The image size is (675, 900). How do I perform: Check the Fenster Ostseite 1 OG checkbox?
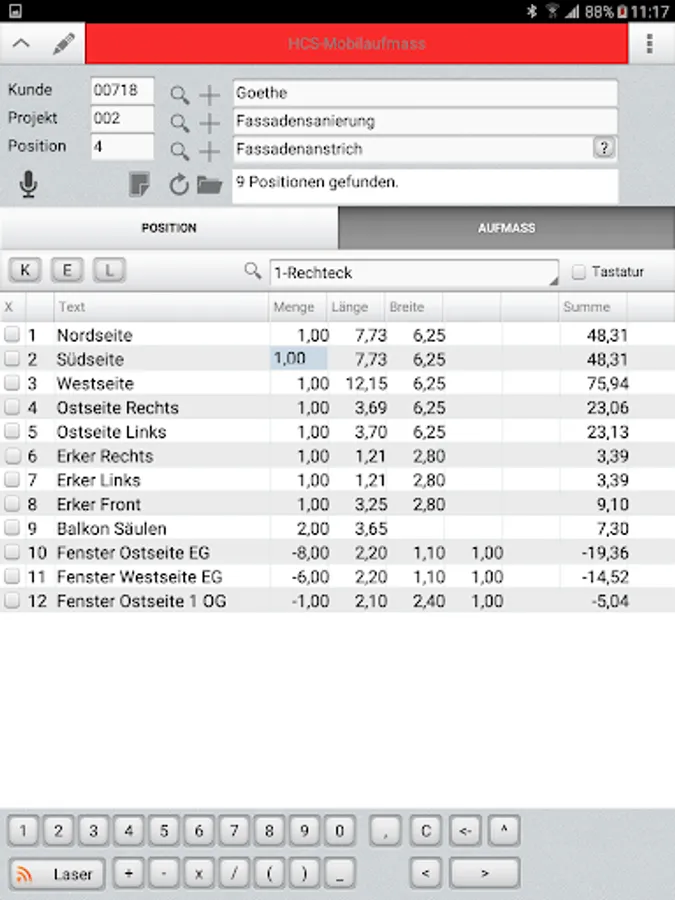[12, 600]
